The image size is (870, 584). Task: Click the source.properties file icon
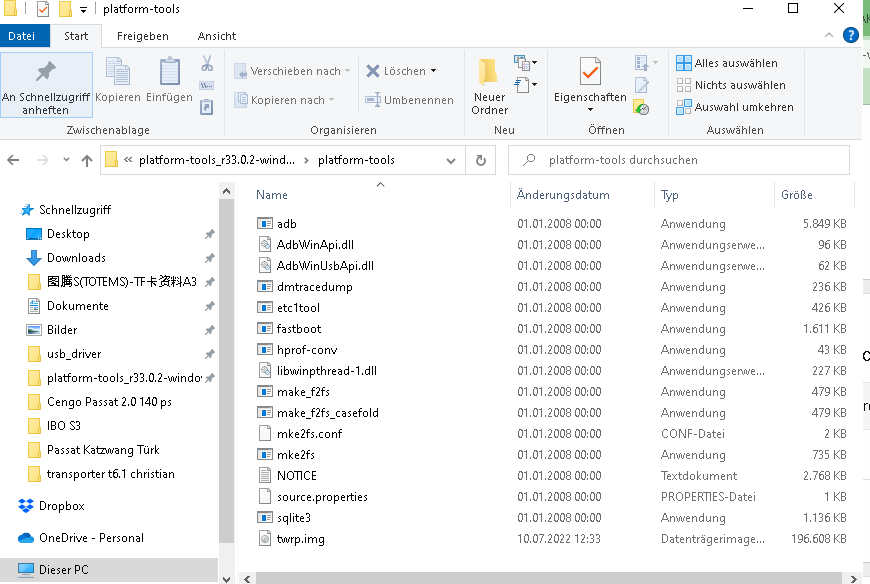pos(265,497)
